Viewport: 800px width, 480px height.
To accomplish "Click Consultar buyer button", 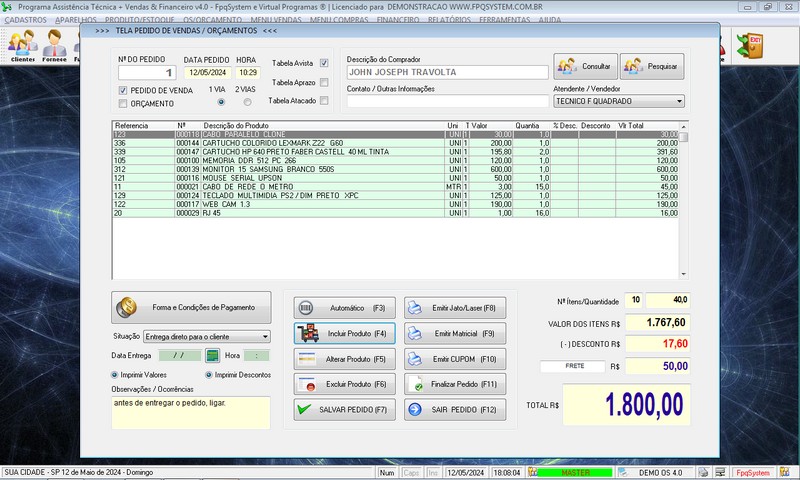I will click(x=585, y=66).
